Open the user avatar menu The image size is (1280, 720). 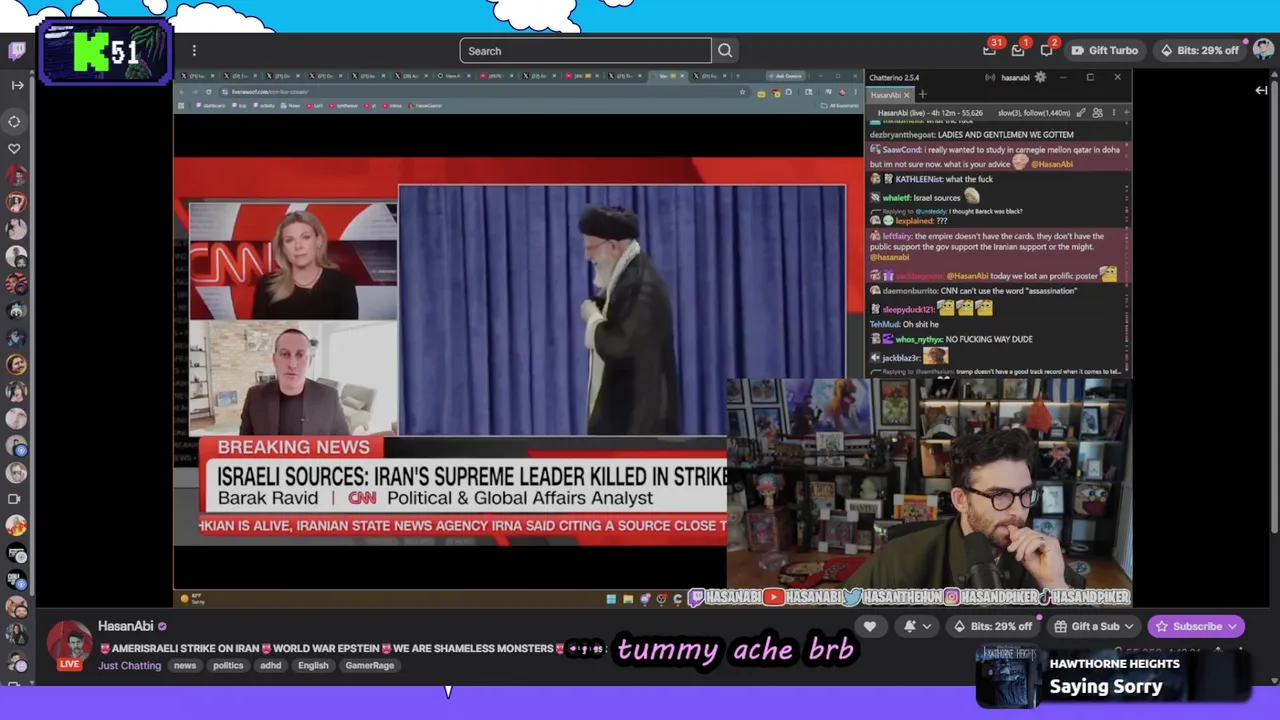click(x=1263, y=50)
